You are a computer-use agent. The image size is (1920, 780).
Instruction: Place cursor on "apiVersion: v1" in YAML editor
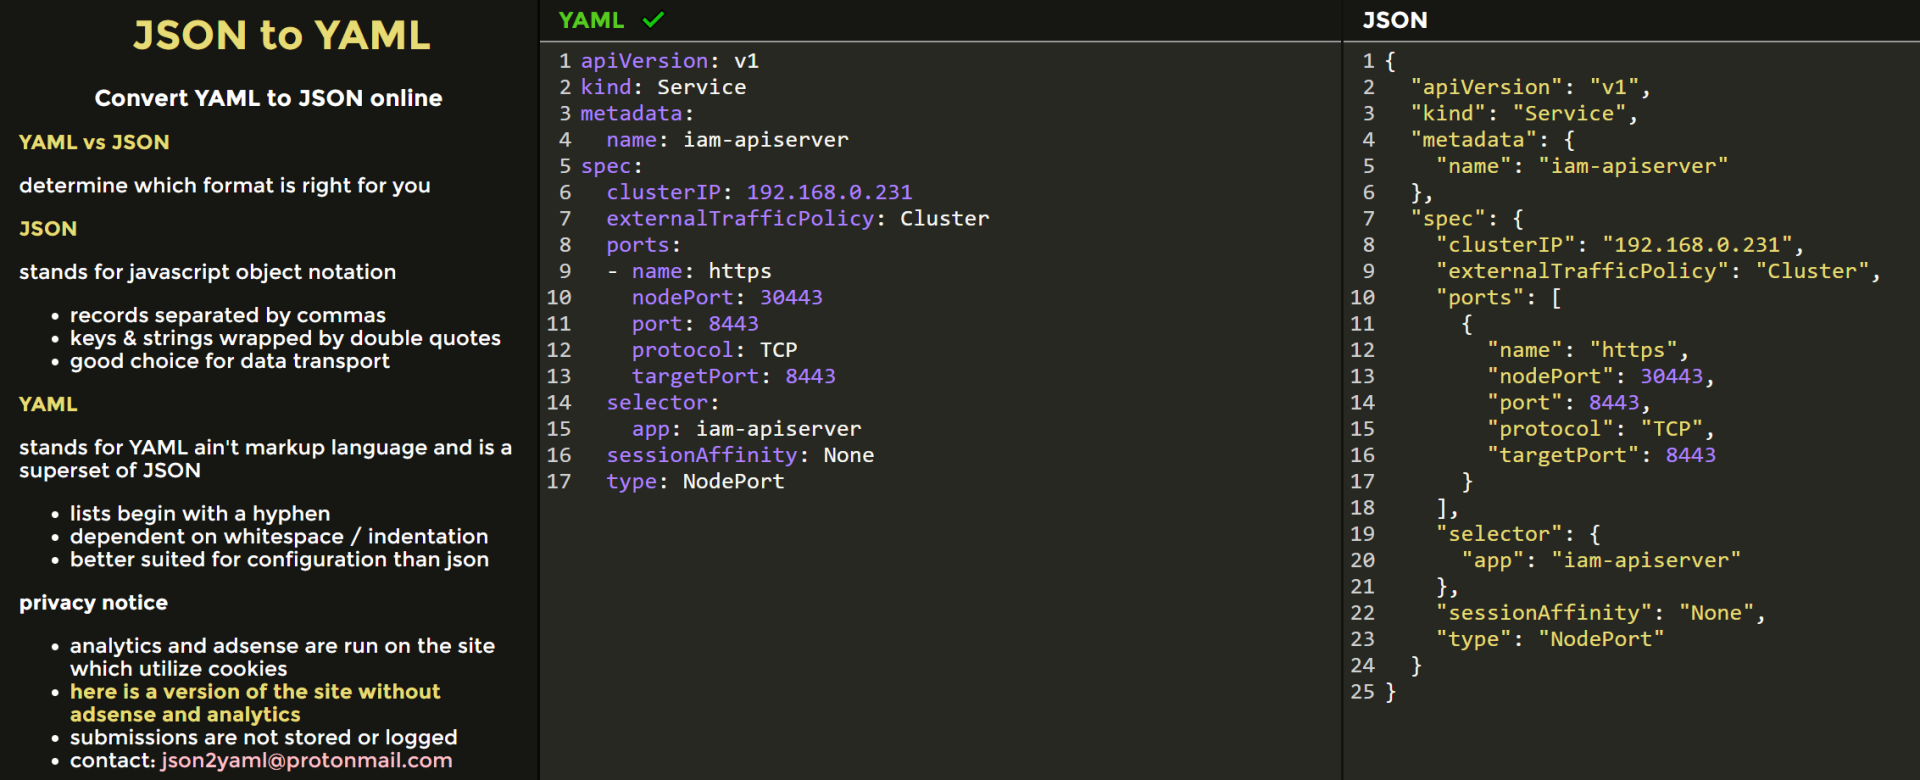(x=669, y=61)
